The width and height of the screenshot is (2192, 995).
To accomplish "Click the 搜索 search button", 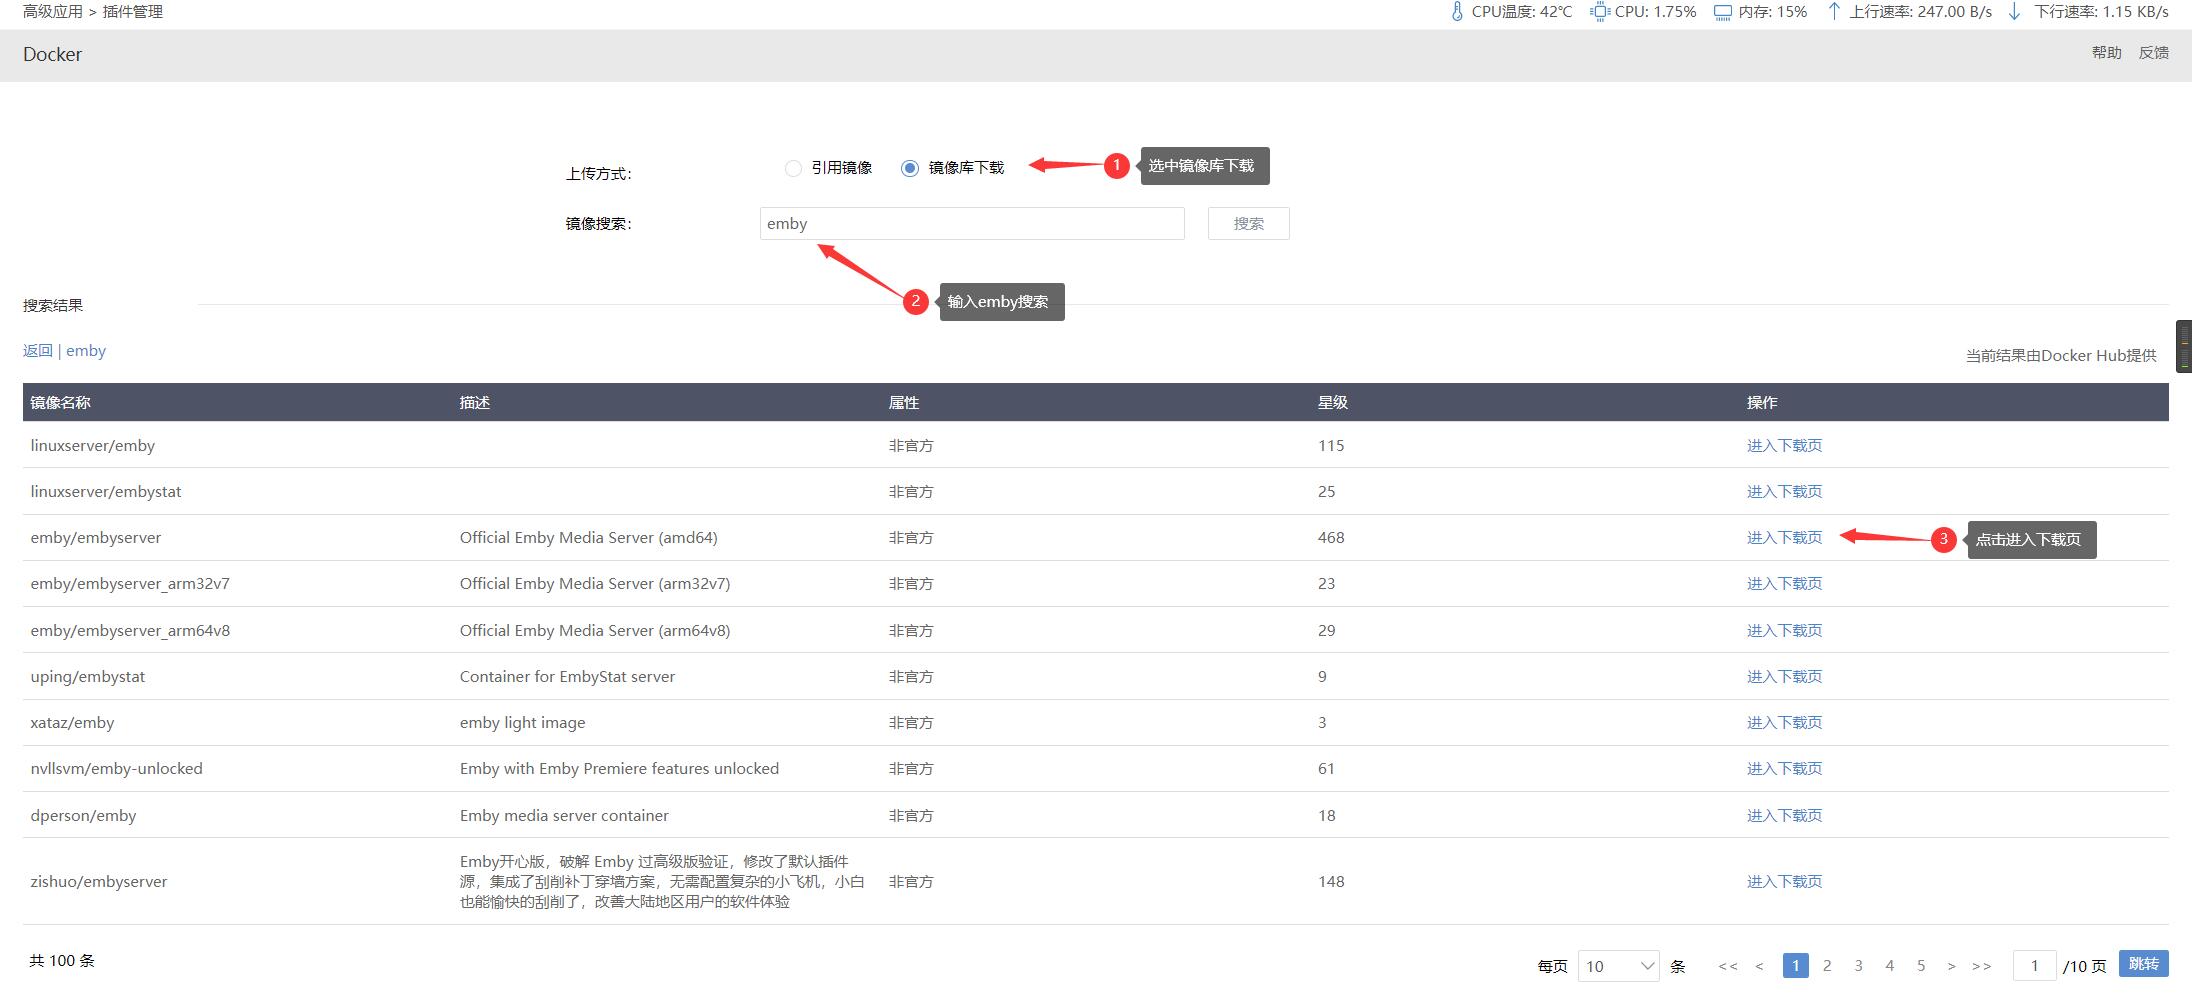I will (x=1248, y=223).
